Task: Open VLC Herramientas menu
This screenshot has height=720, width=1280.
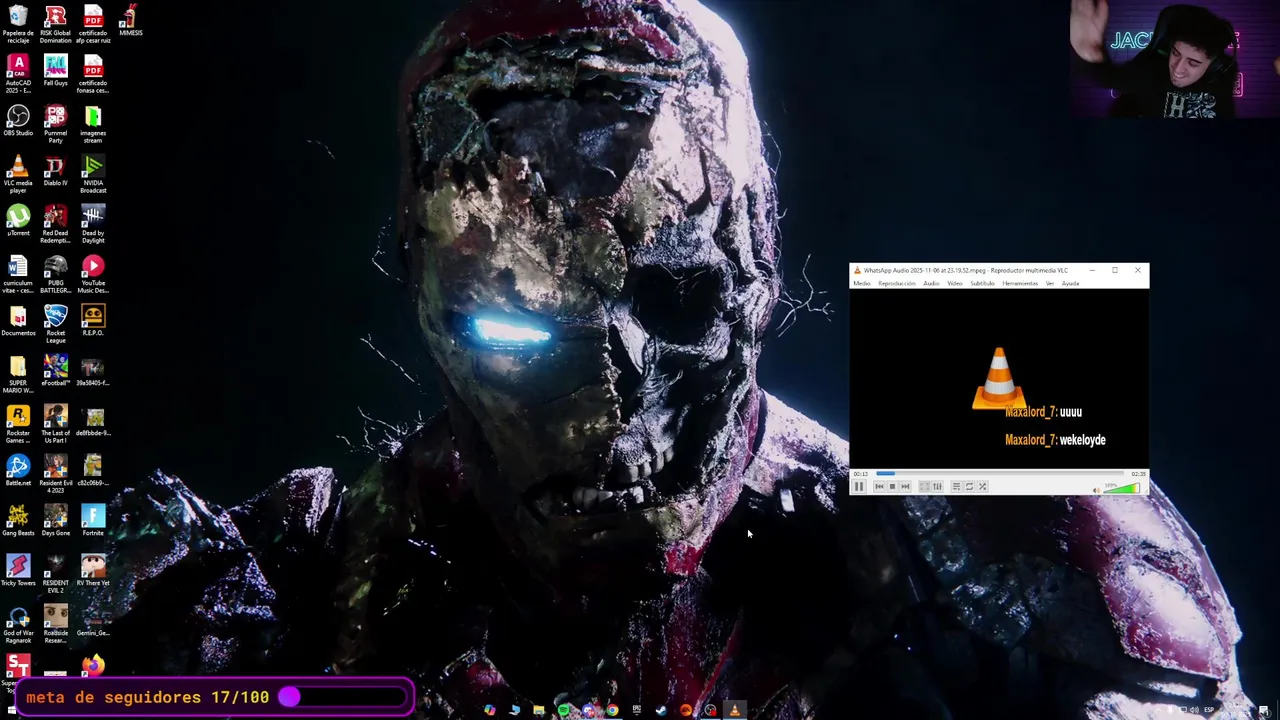Action: 1020,283
